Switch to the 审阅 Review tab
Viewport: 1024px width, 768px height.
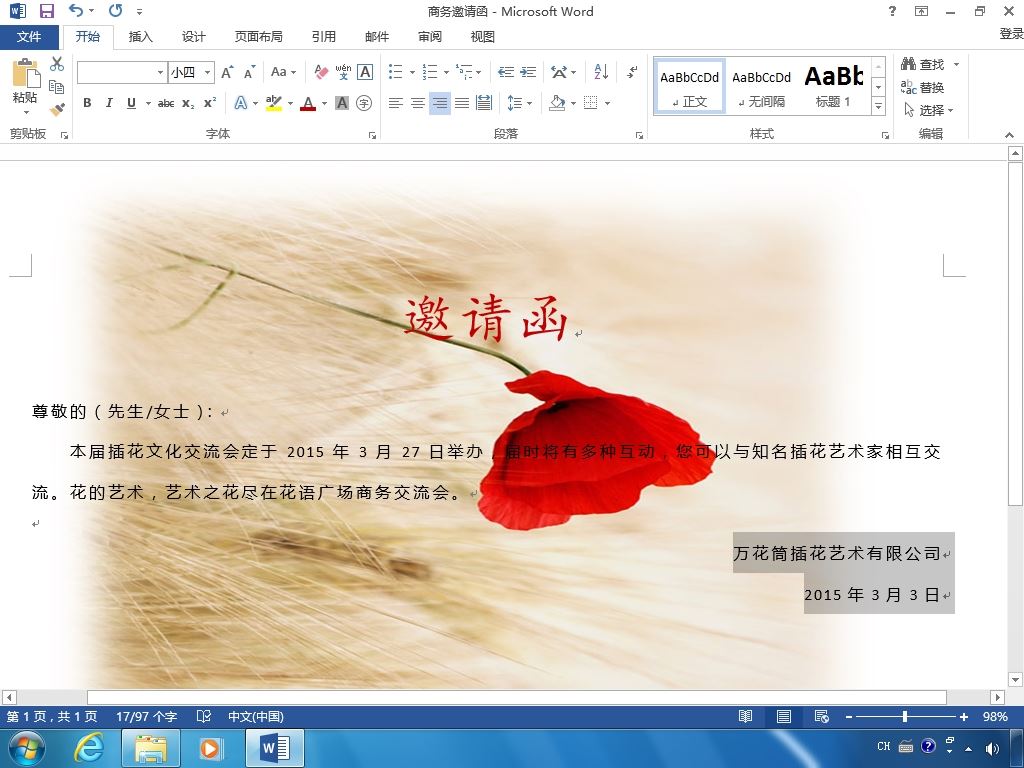coord(430,37)
